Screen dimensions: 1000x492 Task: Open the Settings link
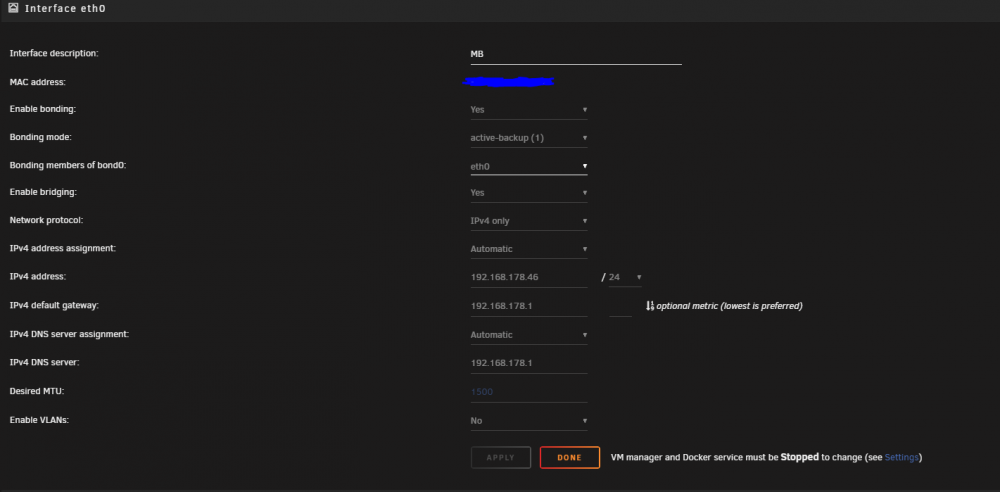tap(901, 458)
